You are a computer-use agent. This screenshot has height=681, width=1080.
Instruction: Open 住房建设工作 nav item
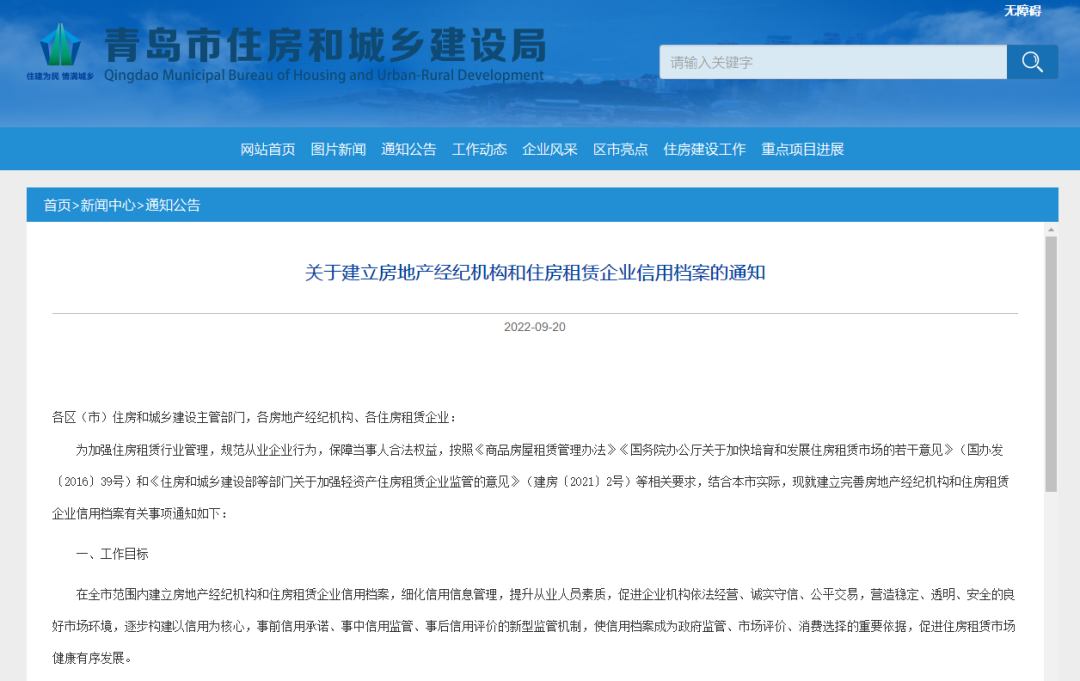point(705,149)
